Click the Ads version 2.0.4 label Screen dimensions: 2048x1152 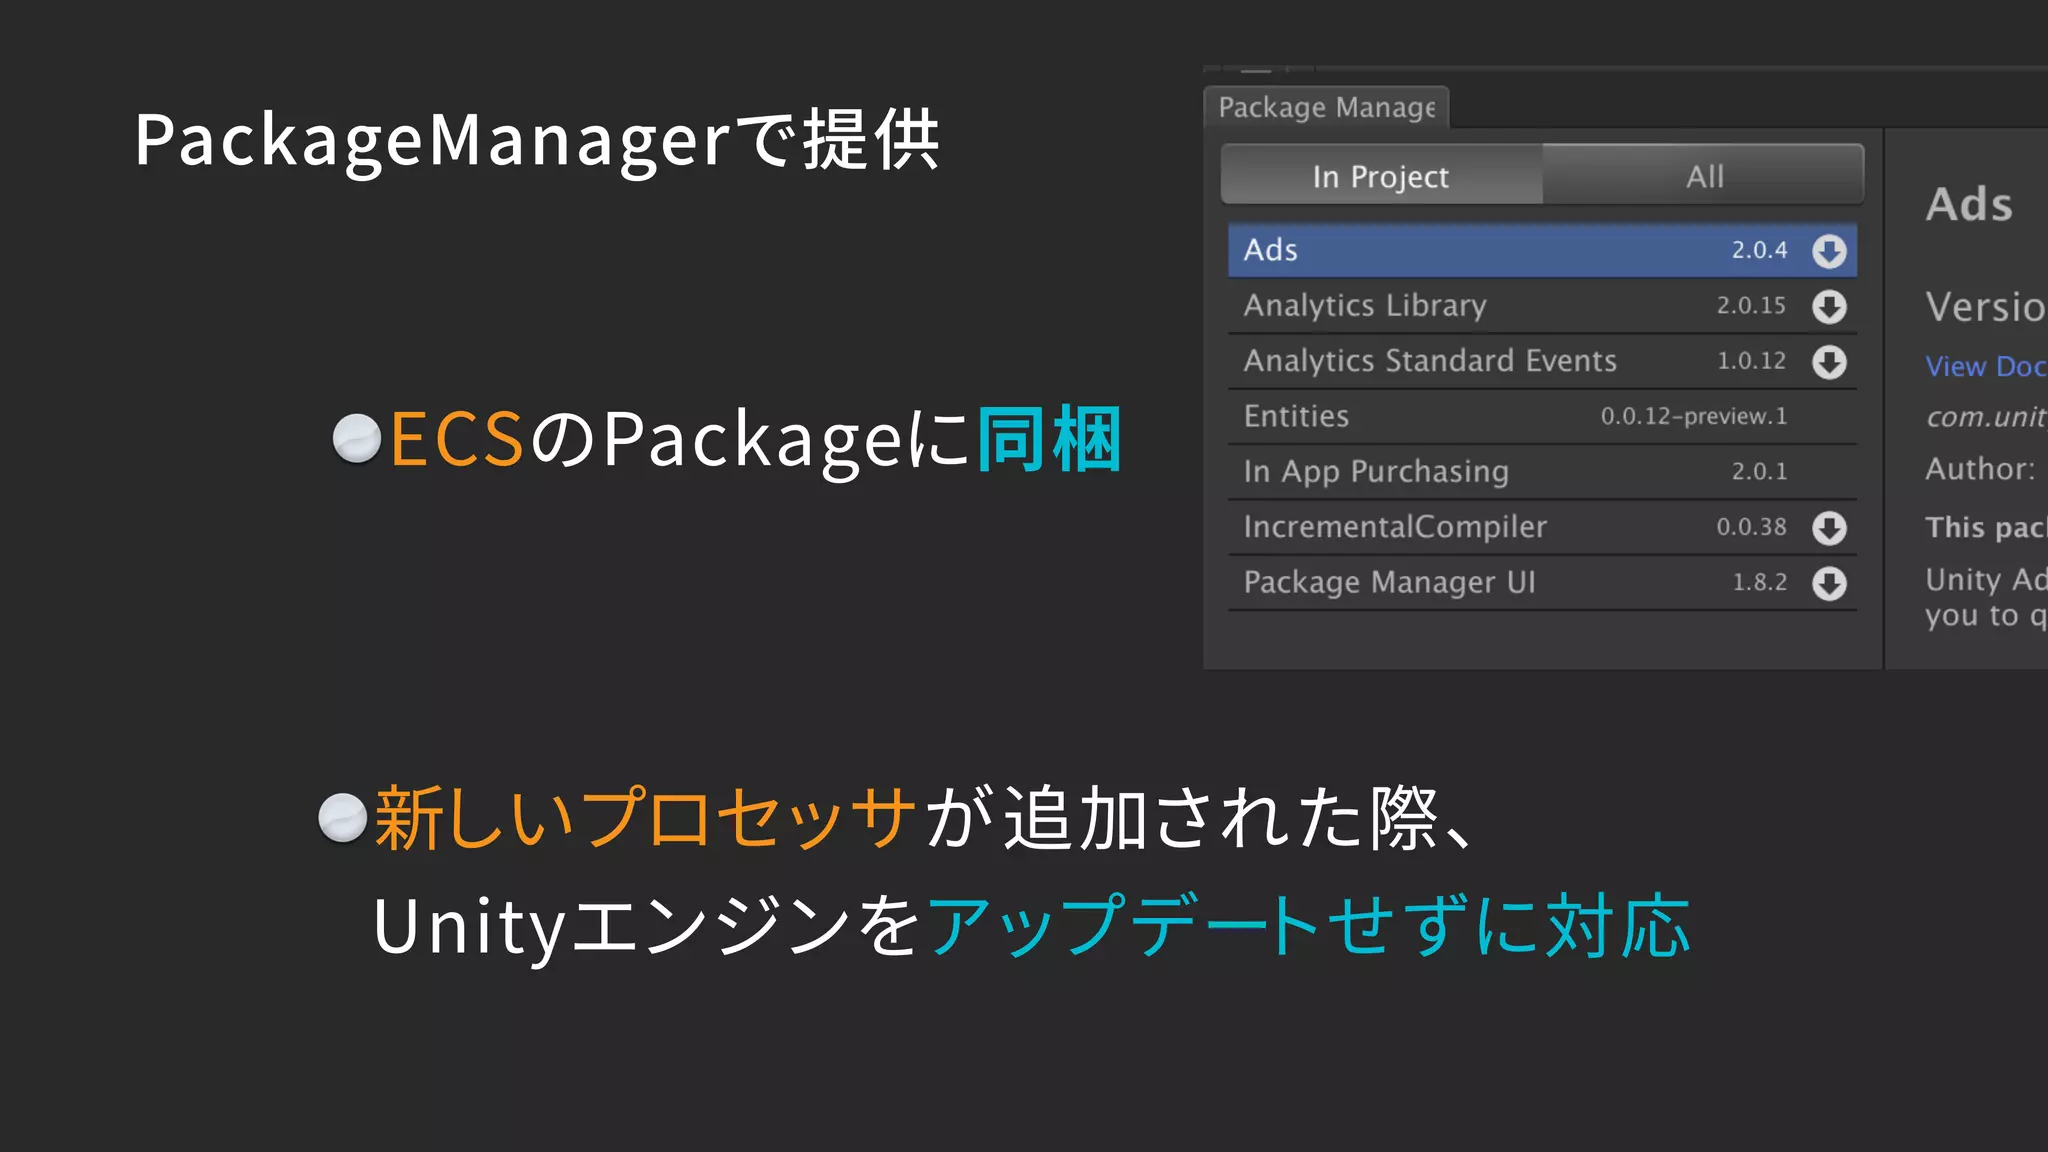pyautogui.click(x=1759, y=250)
